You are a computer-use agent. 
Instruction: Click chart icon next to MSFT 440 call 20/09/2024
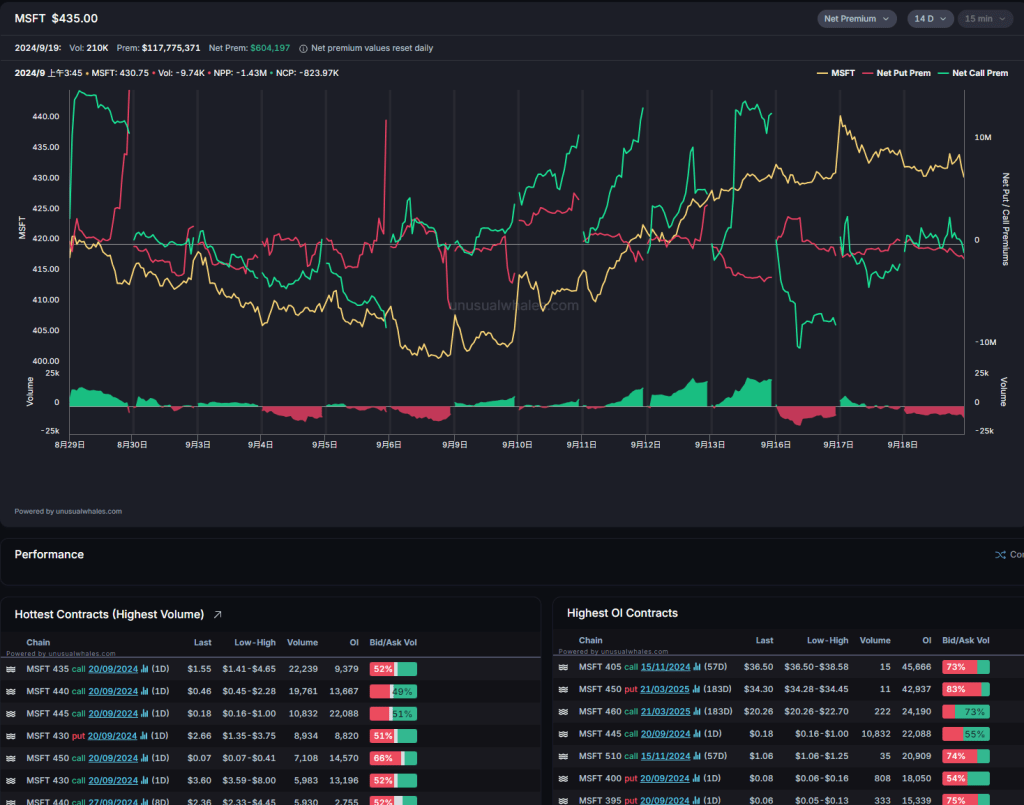(x=144, y=691)
